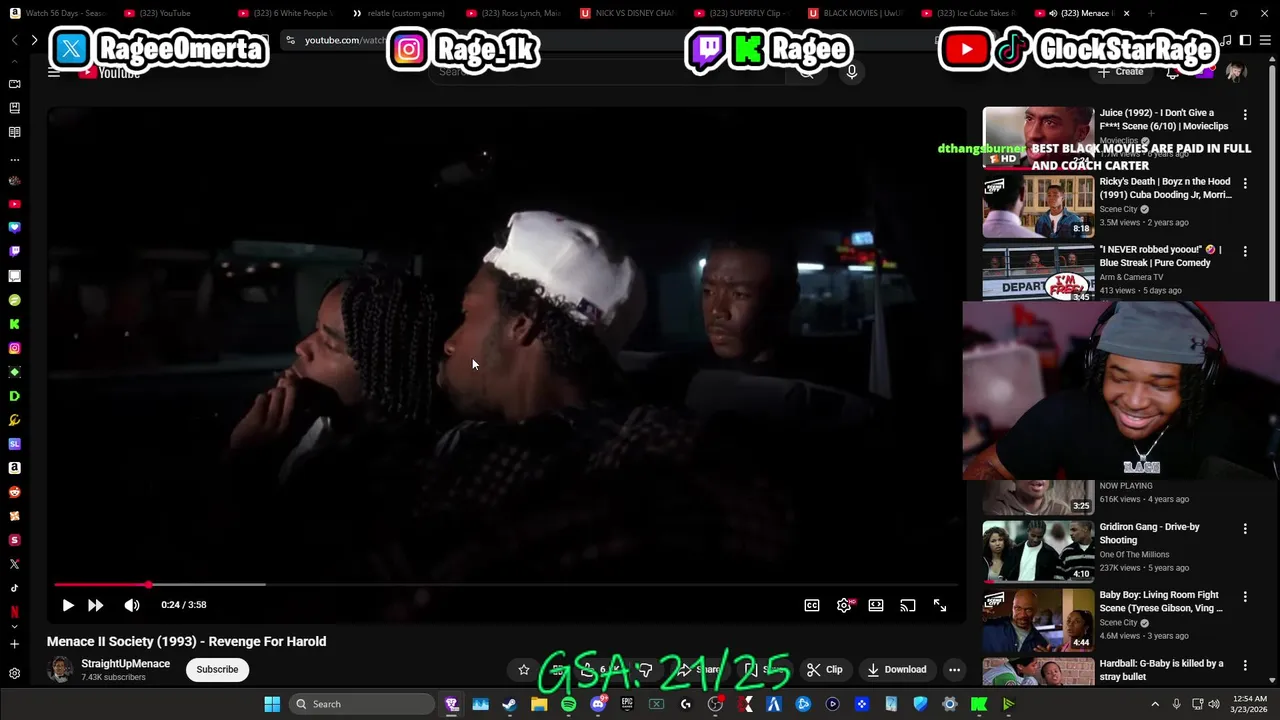Subscribe to StraightUpMenace channel
The image size is (1280, 720).
point(217,669)
